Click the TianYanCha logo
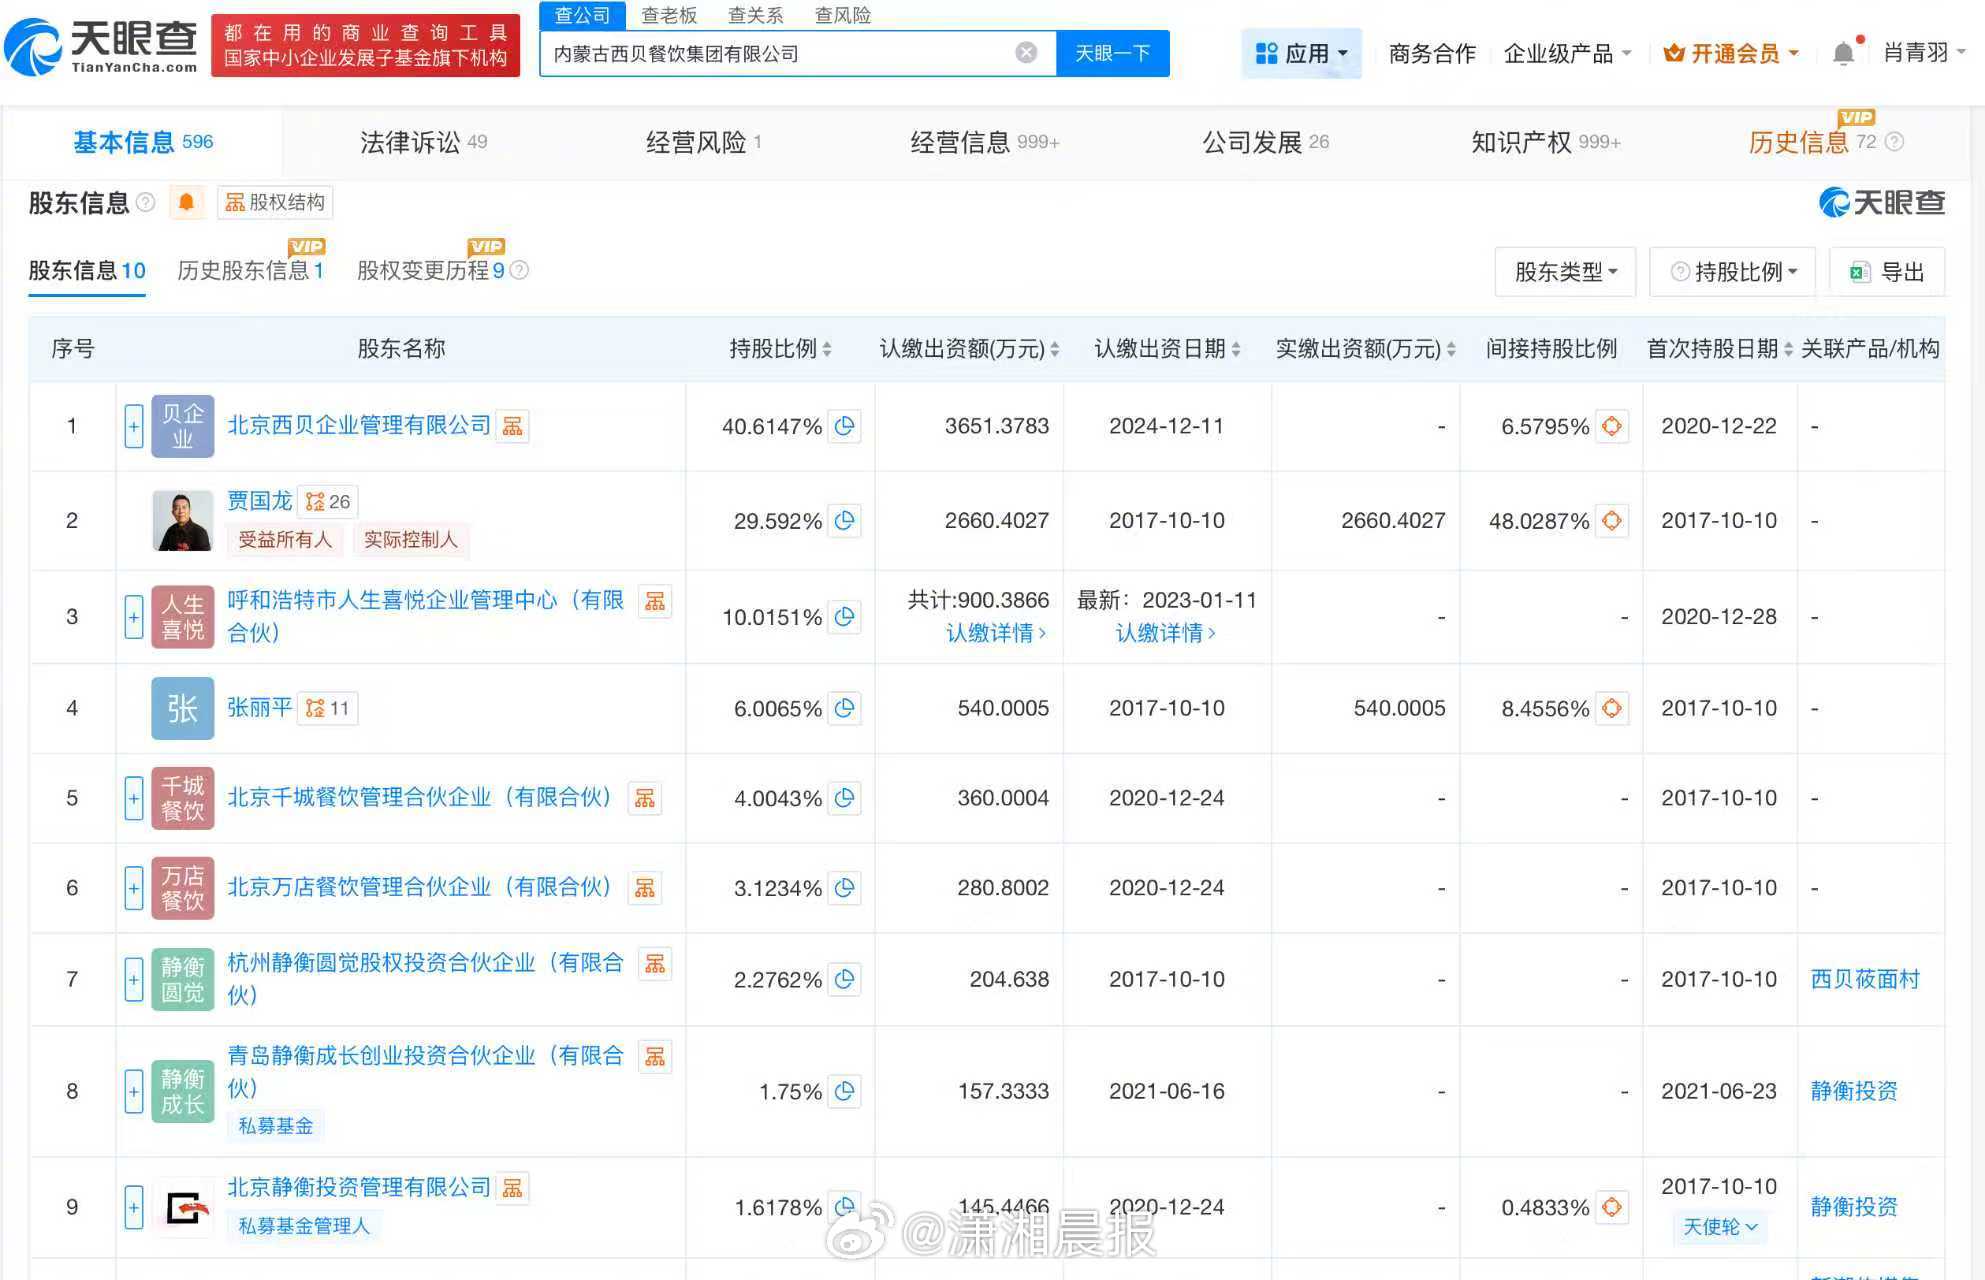Screen dimensions: 1985x1280 coord(101,47)
